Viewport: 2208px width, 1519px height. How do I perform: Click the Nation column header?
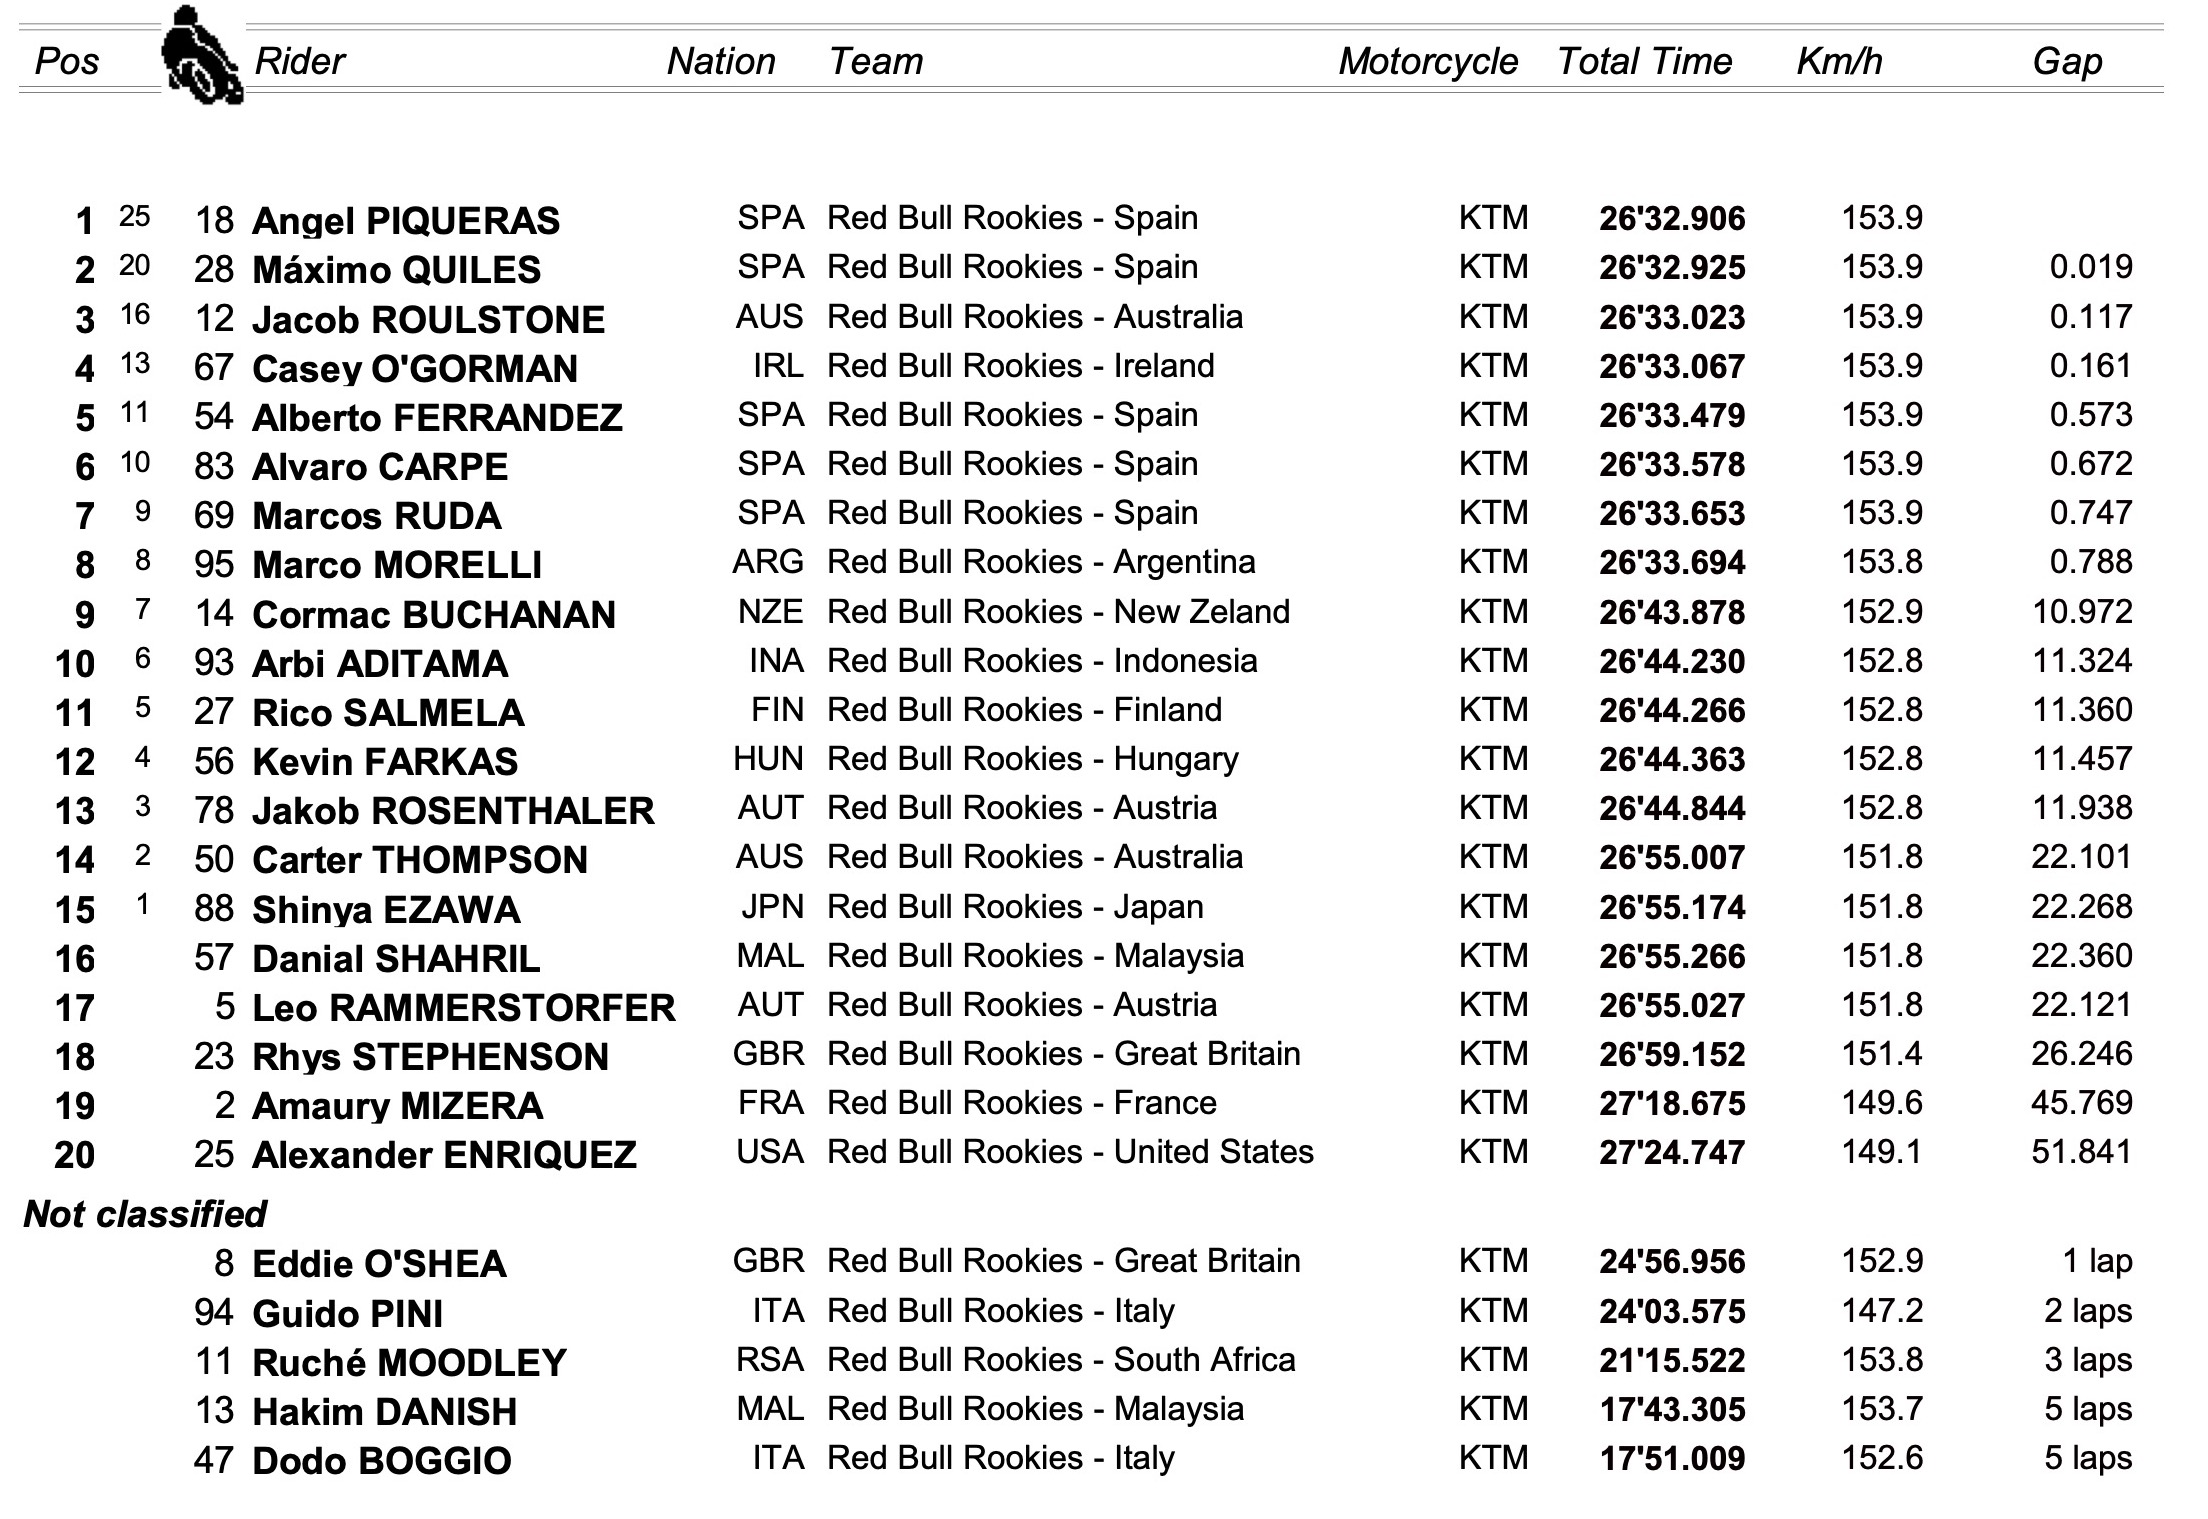(x=721, y=62)
